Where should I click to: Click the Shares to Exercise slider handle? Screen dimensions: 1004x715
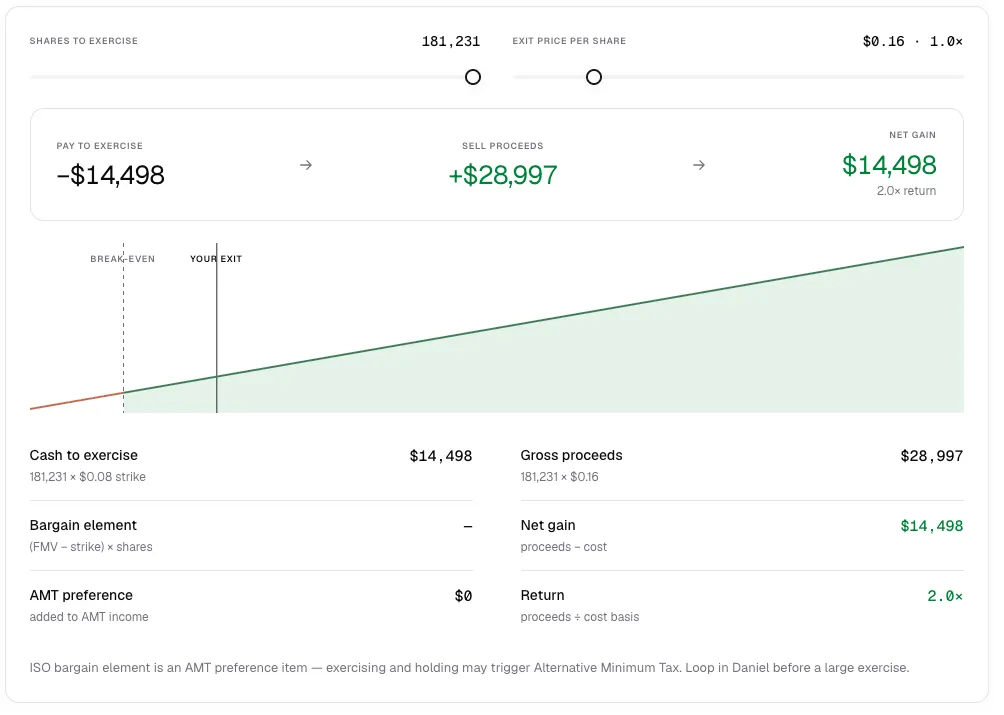coord(473,77)
